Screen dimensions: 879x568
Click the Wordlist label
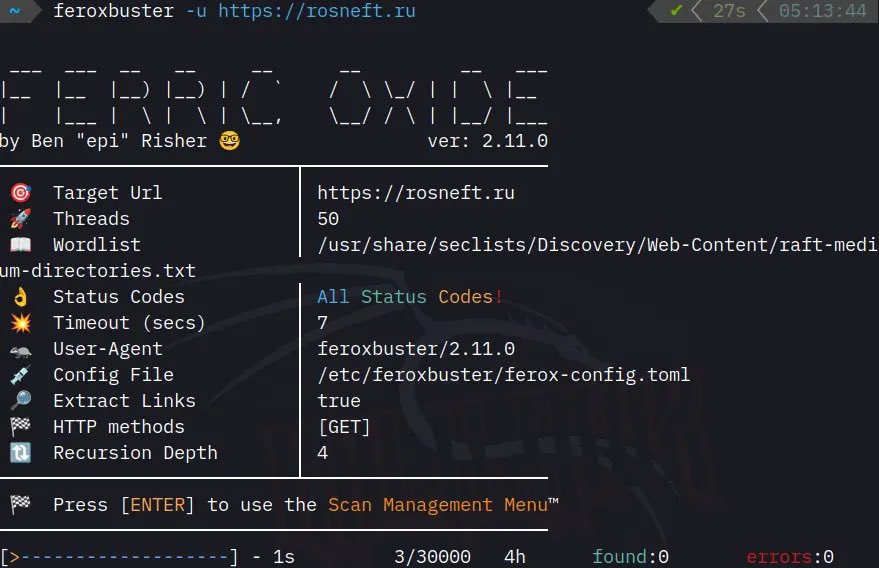[96, 244]
